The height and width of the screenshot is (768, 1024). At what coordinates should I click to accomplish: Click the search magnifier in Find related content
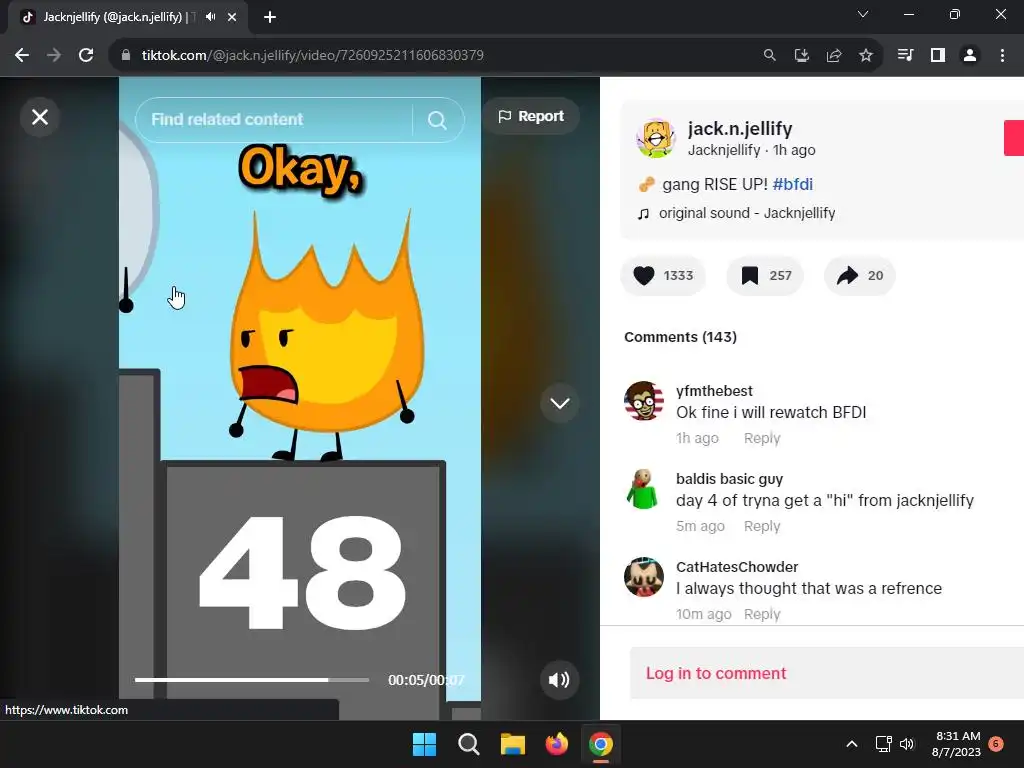tap(437, 120)
